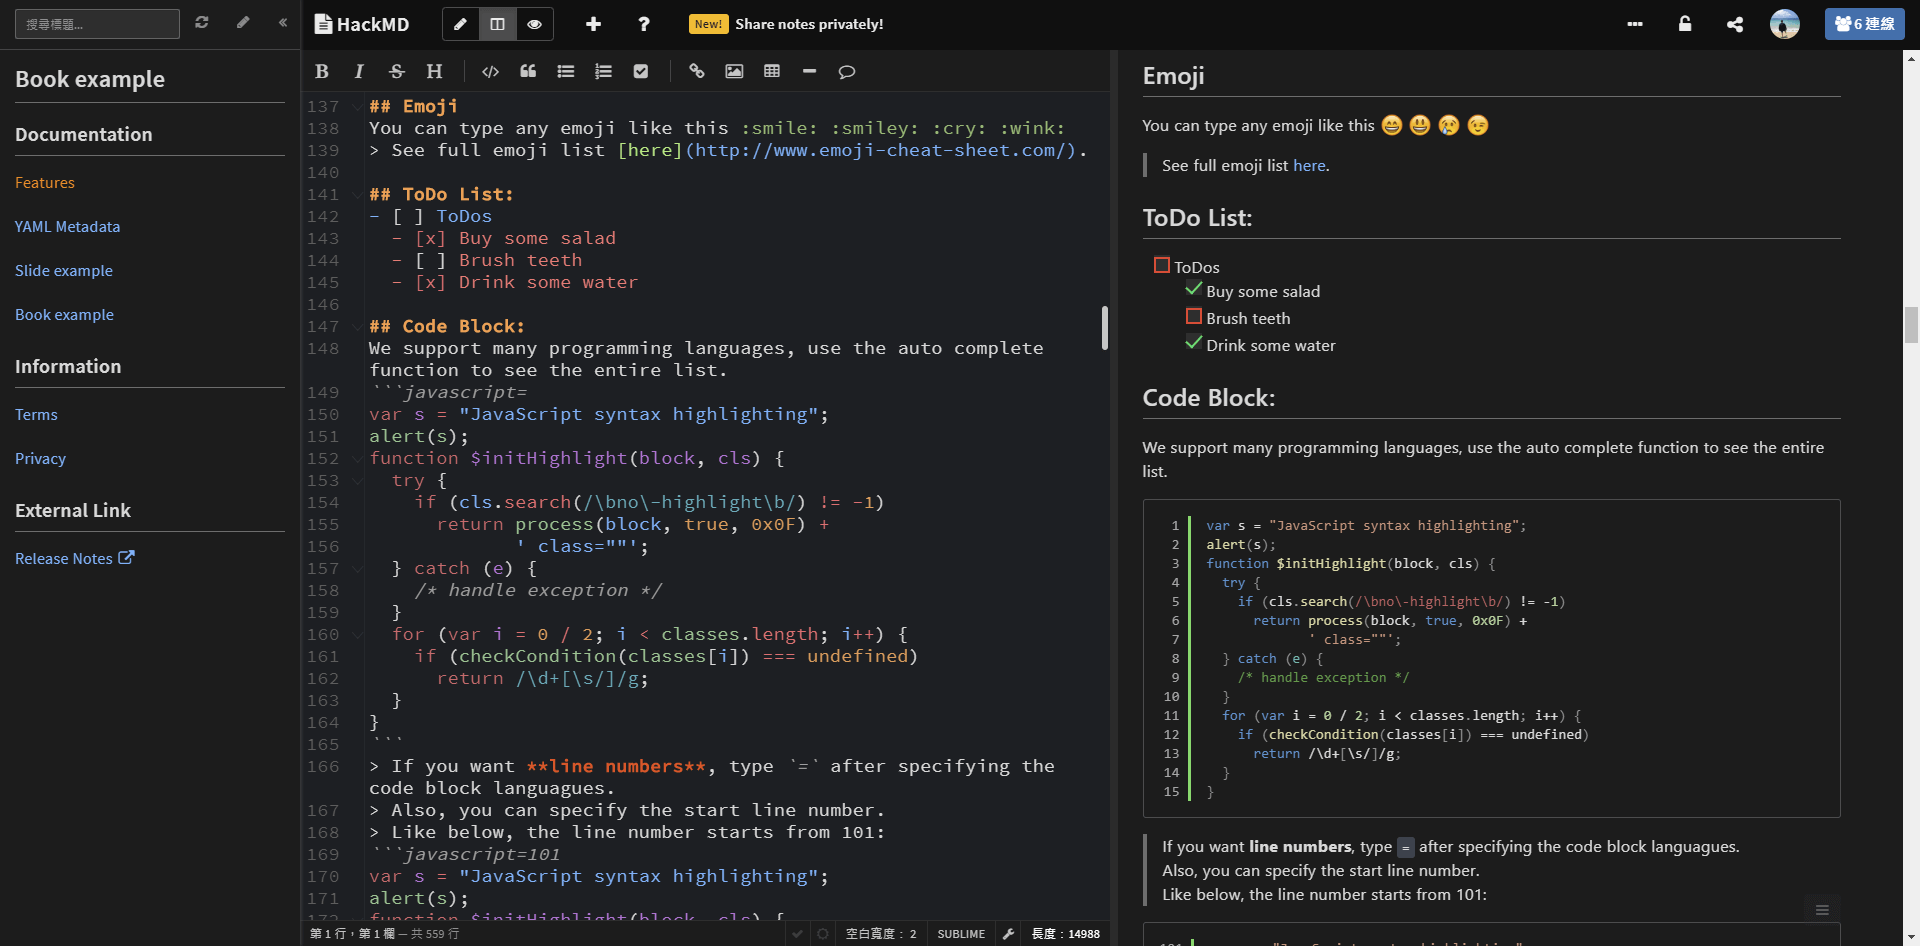Screen dimensions: 1920x946
Task: Uncheck Buy some salad in preview
Action: click(x=1193, y=289)
